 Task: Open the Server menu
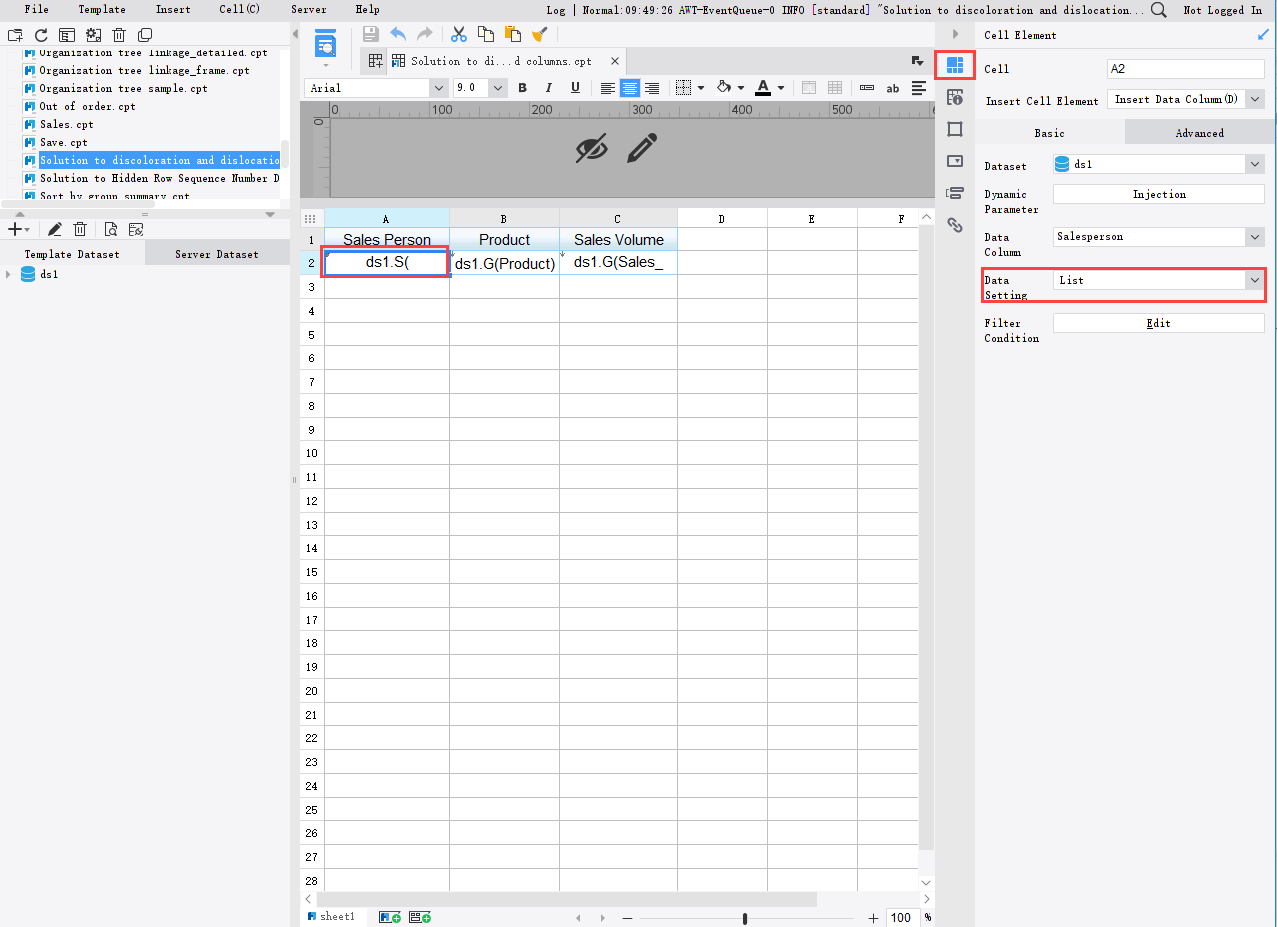pos(308,9)
